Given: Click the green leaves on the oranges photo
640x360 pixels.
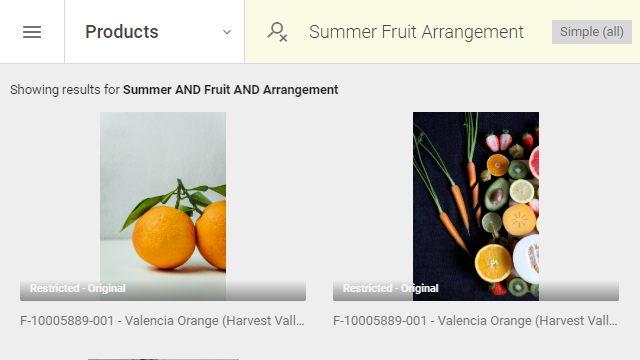Looking at the screenshot, I should click(173, 202).
